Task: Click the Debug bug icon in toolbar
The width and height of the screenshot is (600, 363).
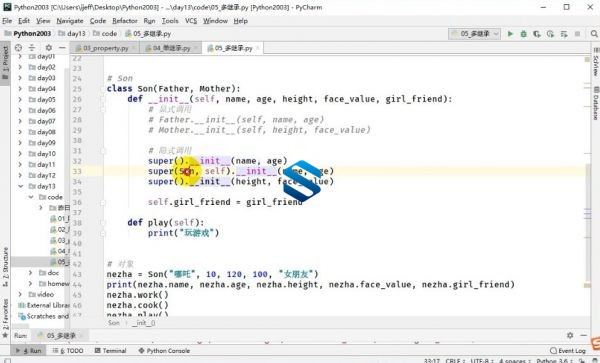Action: click(523, 34)
